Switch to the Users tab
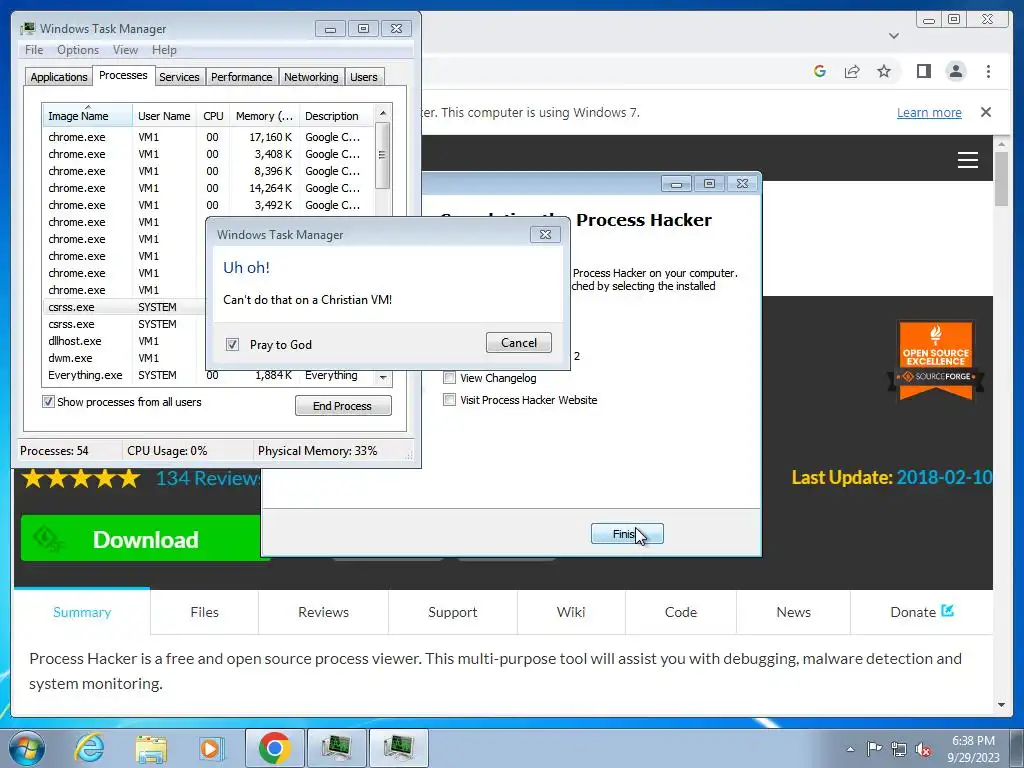This screenshot has height=768, width=1024. point(364,77)
